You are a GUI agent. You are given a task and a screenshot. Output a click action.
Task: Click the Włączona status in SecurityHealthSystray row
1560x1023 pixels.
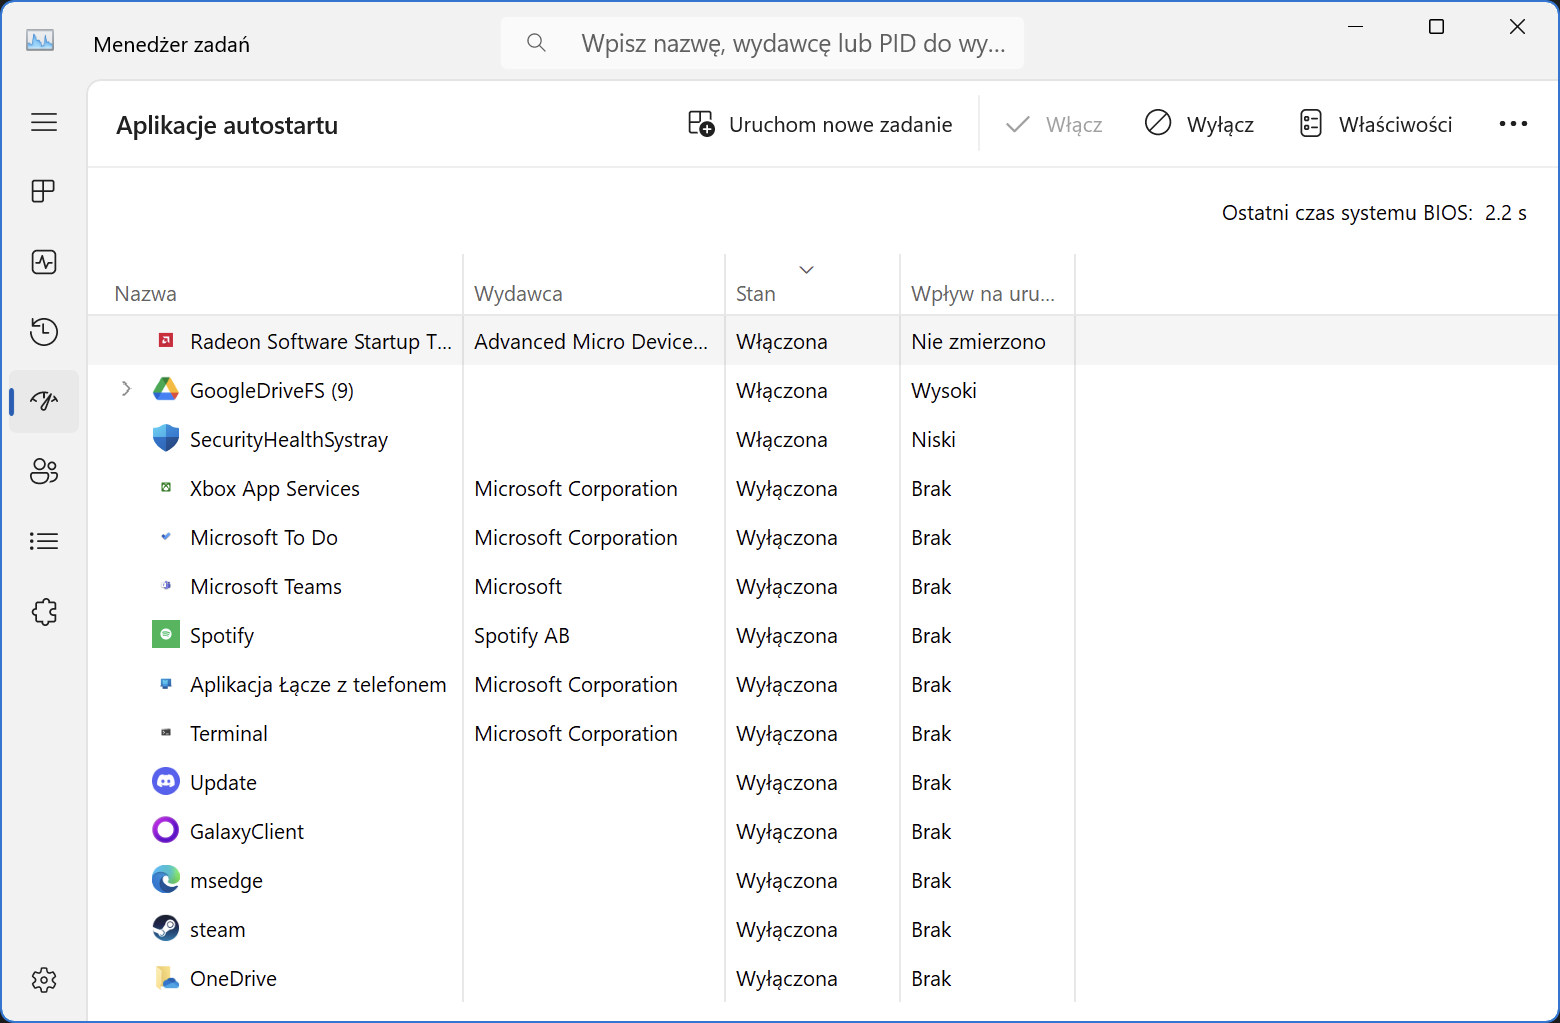[782, 440]
